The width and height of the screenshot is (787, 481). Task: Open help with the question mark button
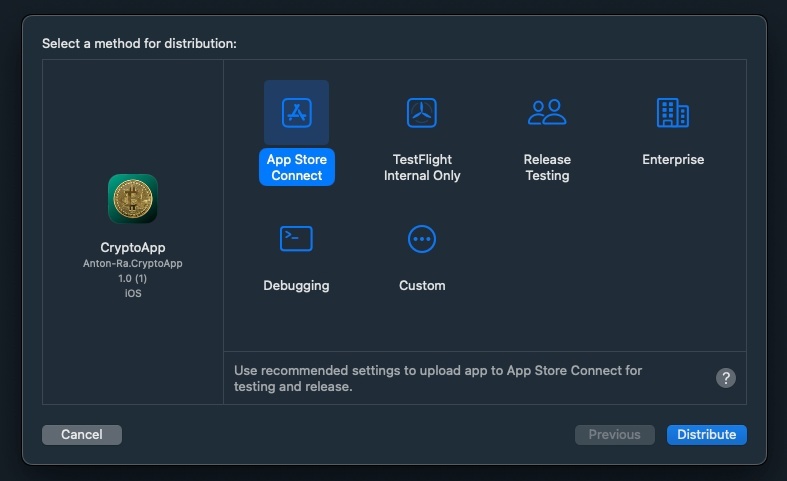pyautogui.click(x=726, y=378)
